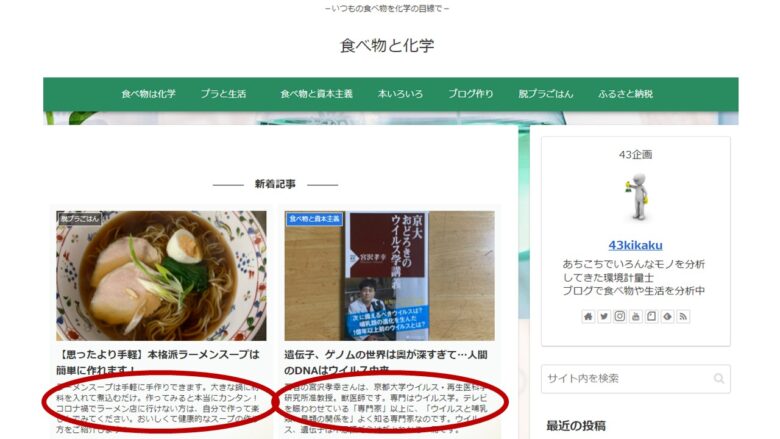
Task: Open the ふるさと納税 menu item
Action: (x=625, y=94)
